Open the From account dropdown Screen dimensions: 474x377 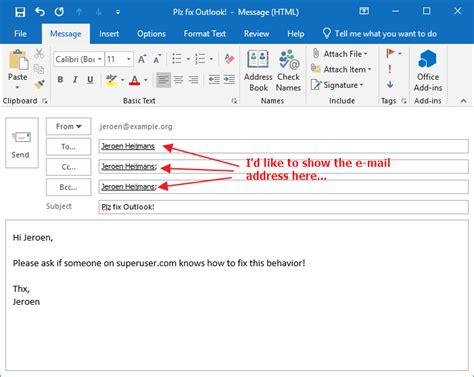click(x=68, y=126)
